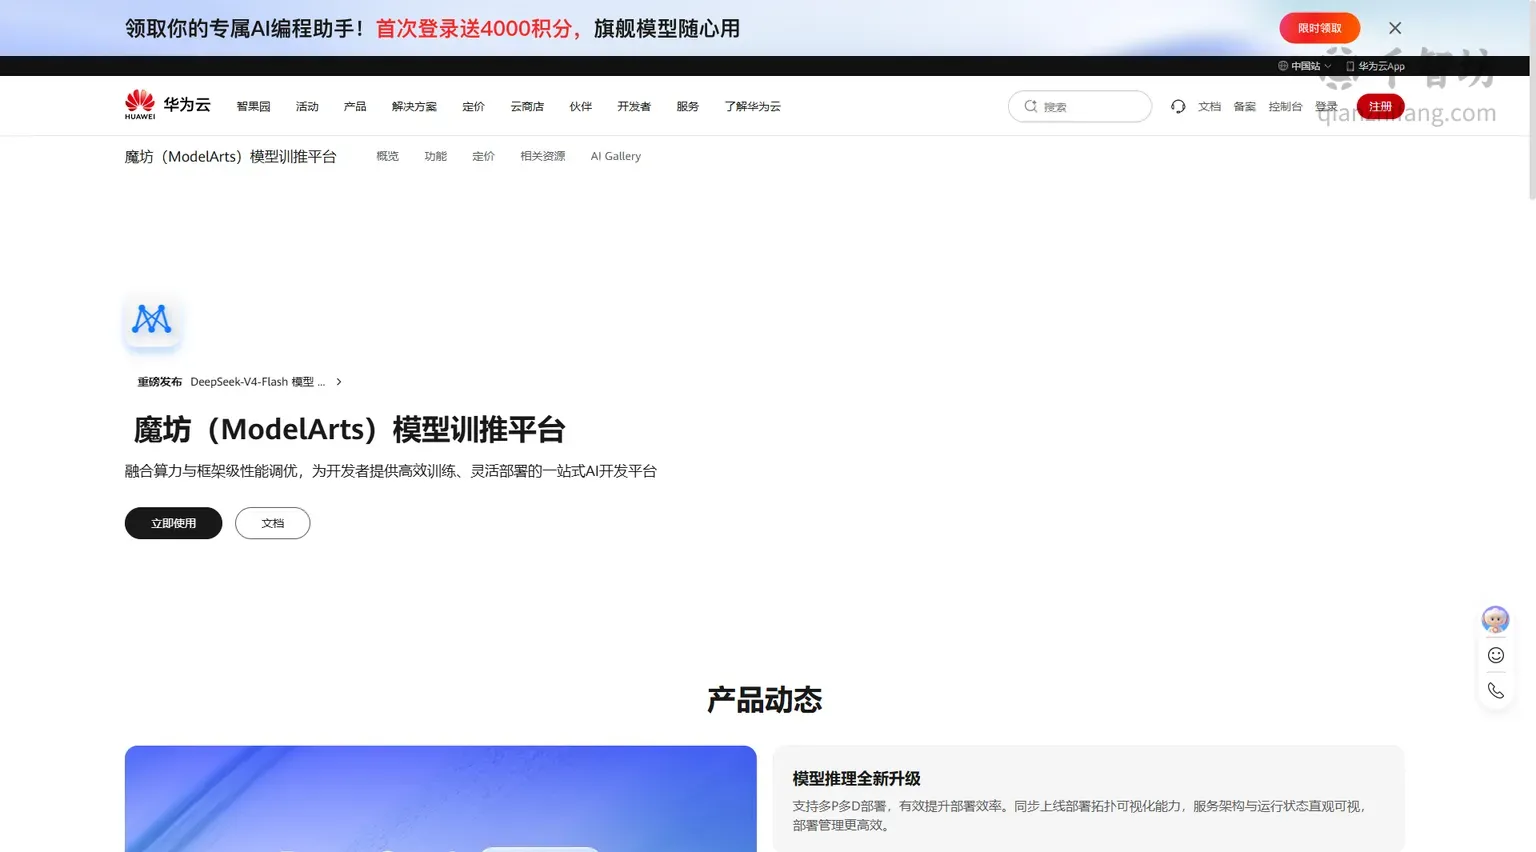Viewport: 1536px width, 852px height.
Task: Open the 活动 menu
Action: (307, 106)
